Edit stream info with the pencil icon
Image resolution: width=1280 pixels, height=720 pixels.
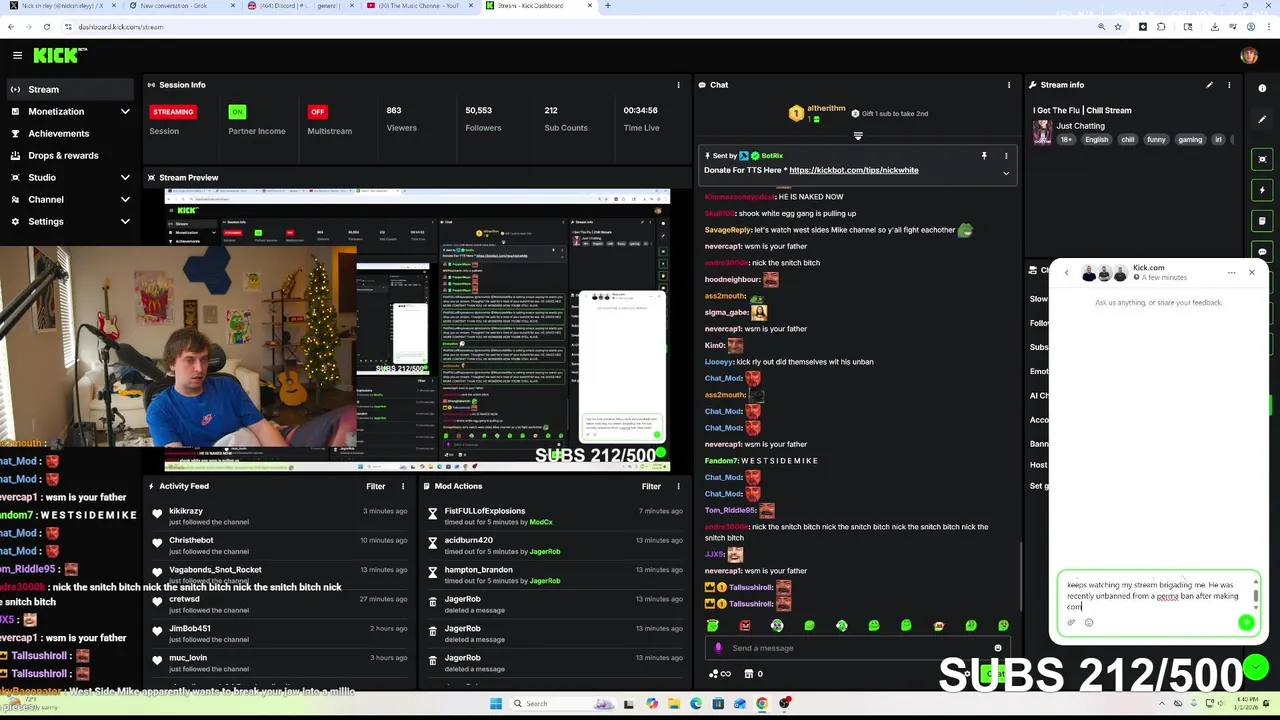click(1209, 85)
